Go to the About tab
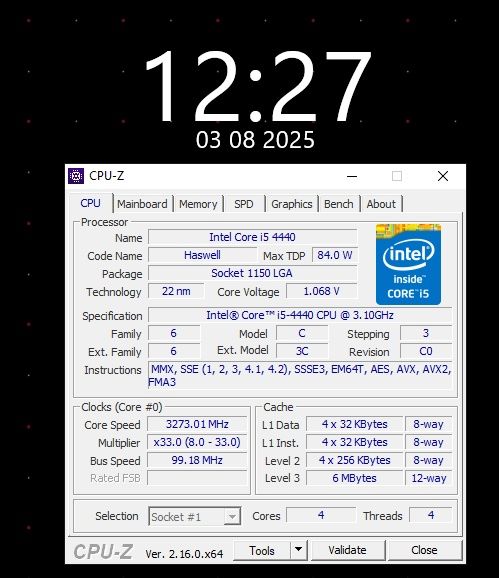The image size is (499, 578). (x=381, y=204)
